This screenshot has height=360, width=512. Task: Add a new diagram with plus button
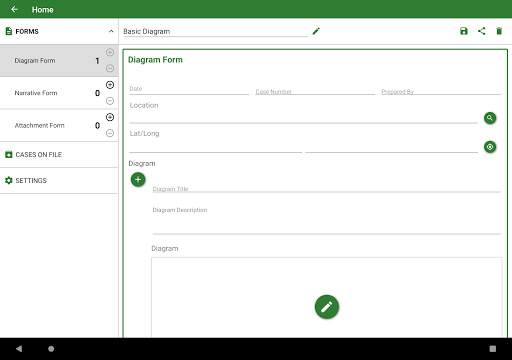click(x=138, y=180)
